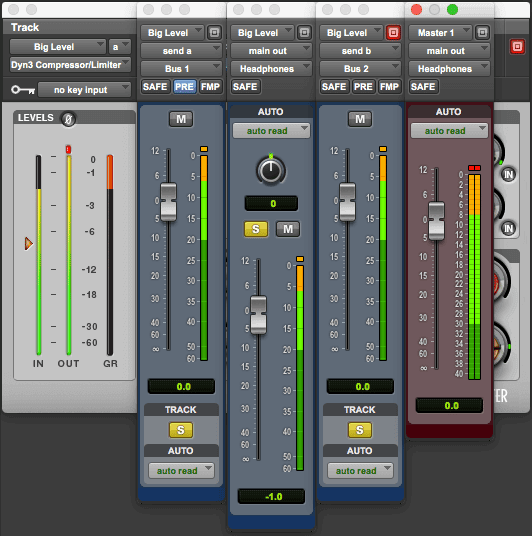
Task: Open main out selector in Master 1 window
Action: [x=449, y=51]
